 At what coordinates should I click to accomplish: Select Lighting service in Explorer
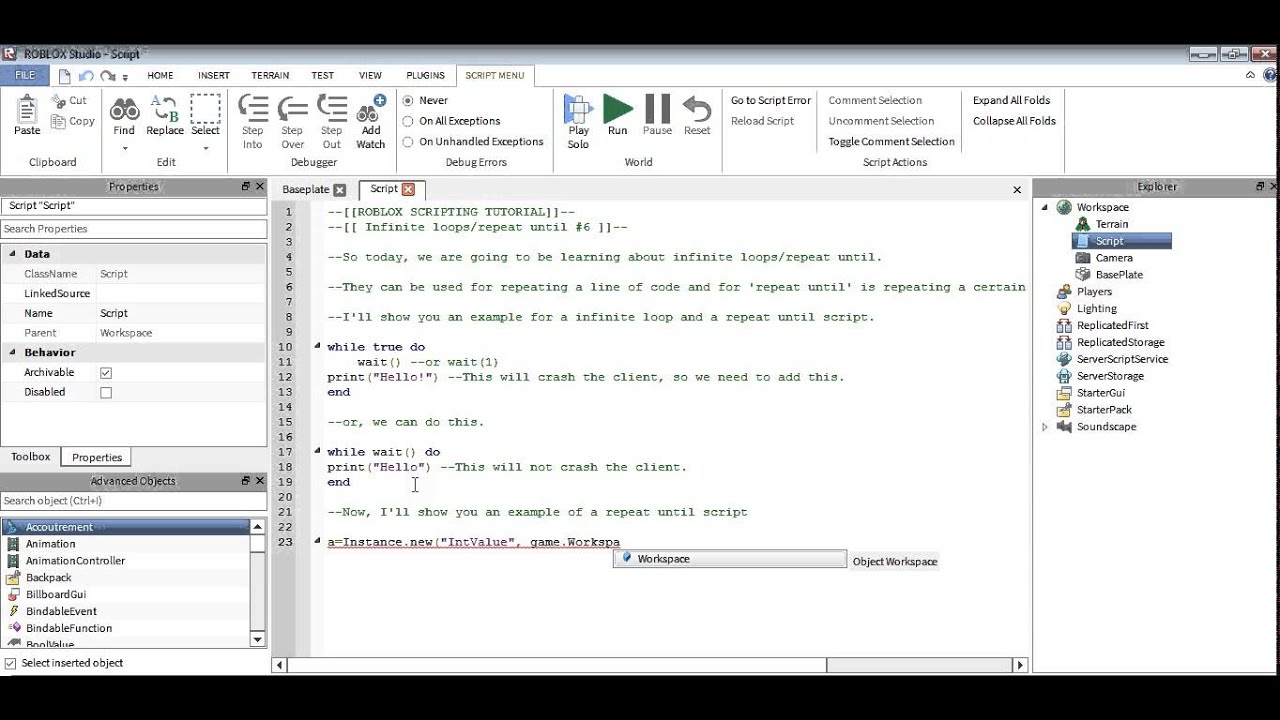1096,309
